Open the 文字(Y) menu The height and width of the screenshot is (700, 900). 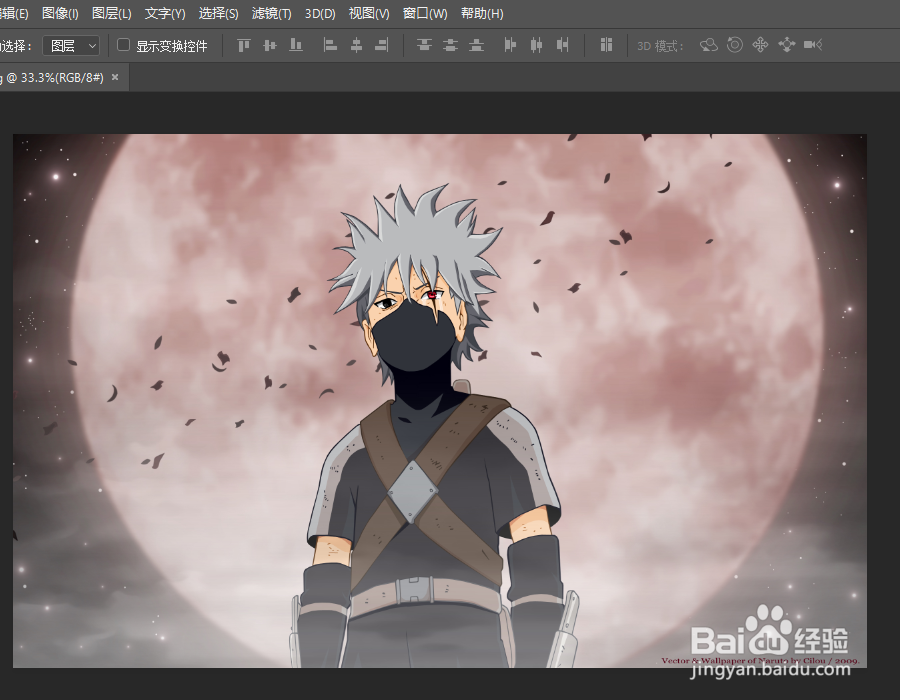coord(165,13)
